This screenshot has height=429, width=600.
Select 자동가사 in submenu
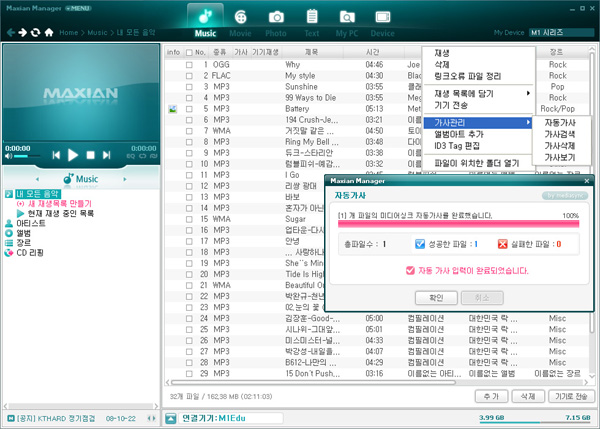[x=560, y=122]
